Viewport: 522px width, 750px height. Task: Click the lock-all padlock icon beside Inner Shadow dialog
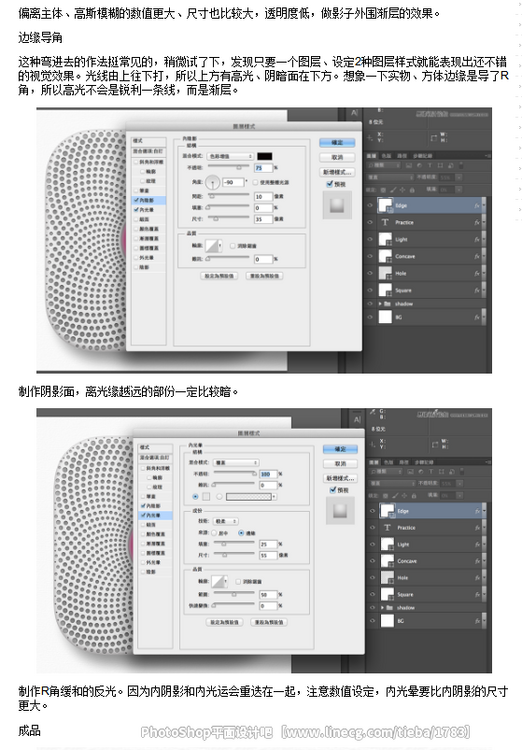tap(413, 190)
